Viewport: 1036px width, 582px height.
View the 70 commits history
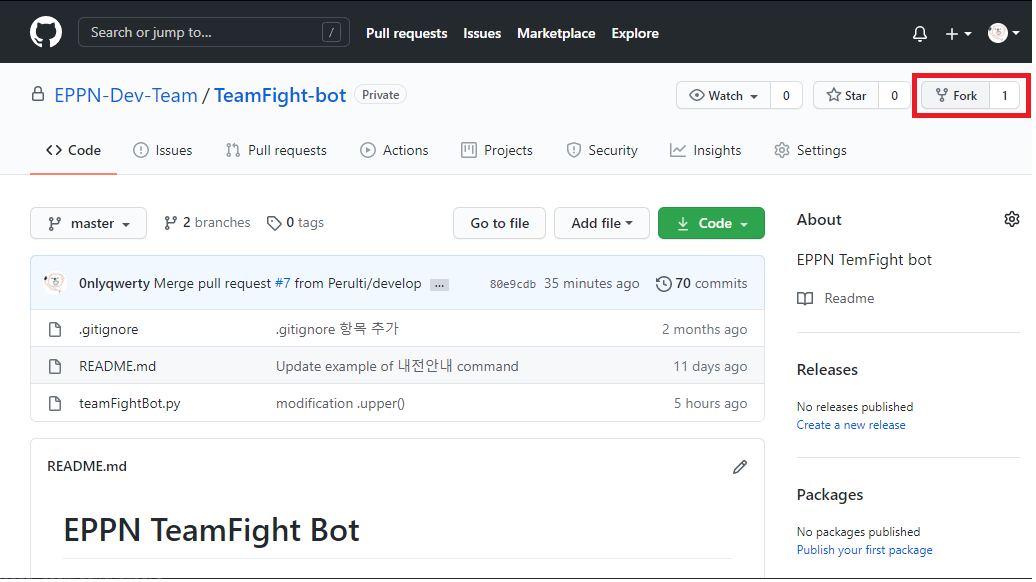click(x=701, y=283)
